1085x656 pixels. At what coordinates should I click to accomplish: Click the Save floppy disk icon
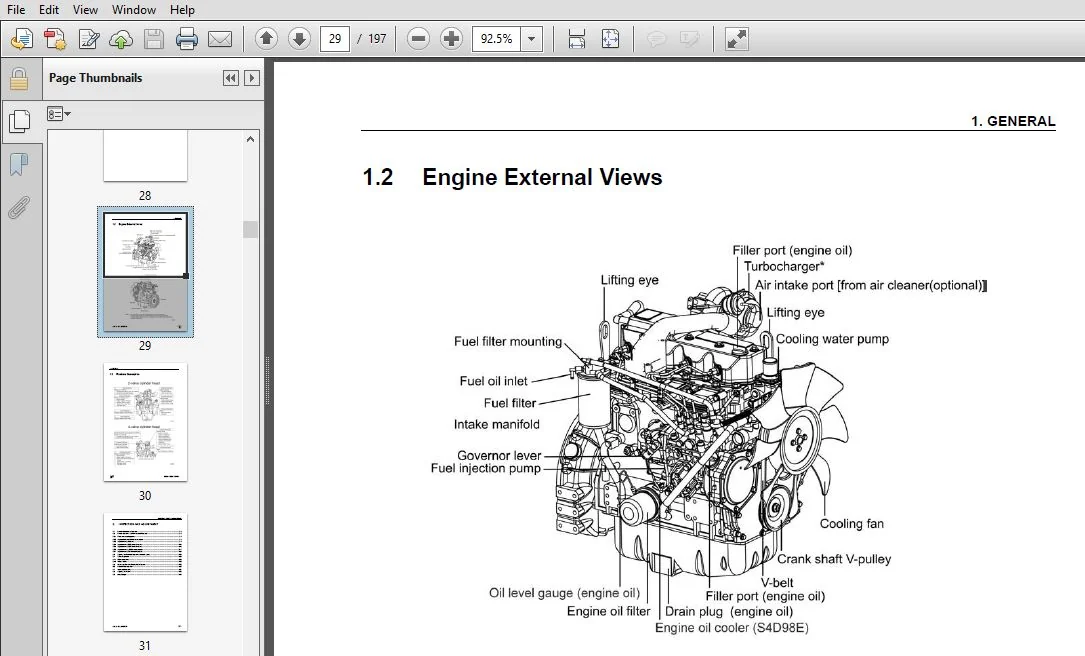point(154,39)
